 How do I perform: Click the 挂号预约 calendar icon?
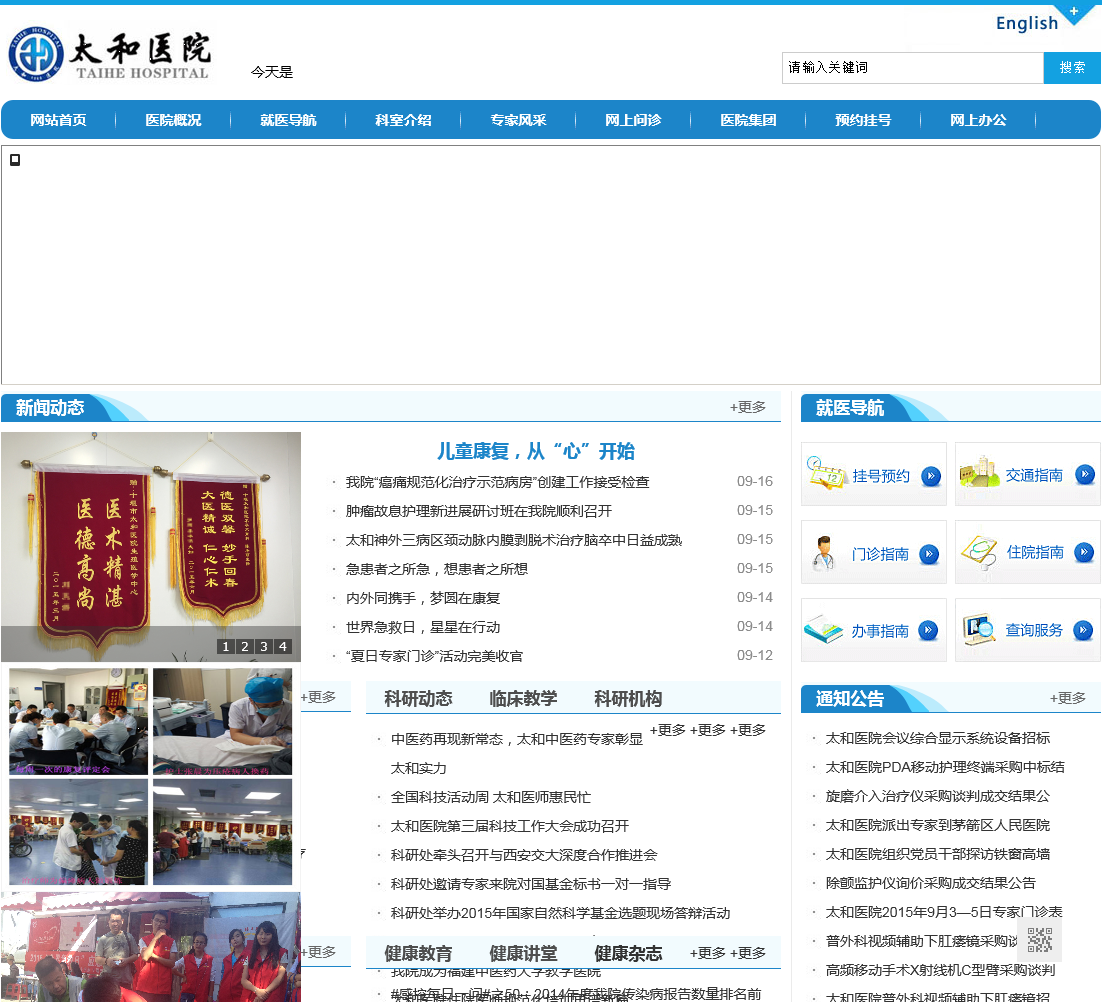(x=826, y=473)
